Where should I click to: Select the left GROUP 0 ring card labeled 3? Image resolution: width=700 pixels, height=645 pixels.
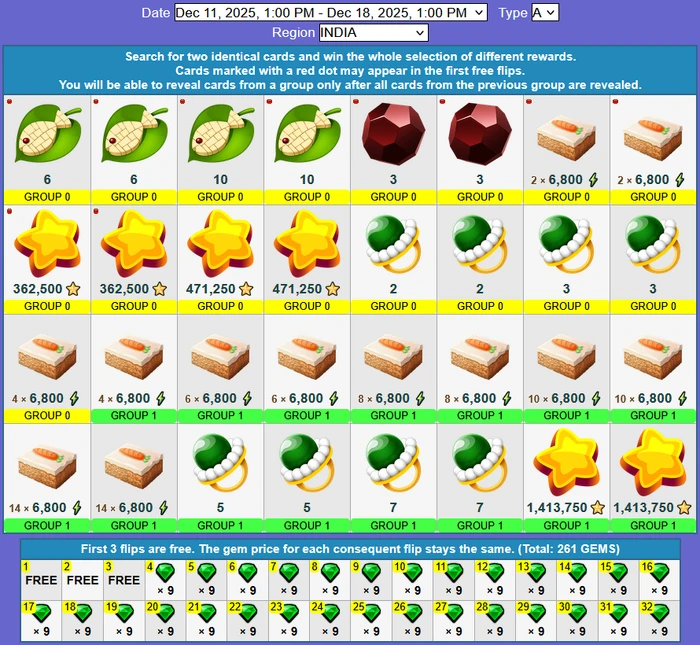tap(567, 259)
